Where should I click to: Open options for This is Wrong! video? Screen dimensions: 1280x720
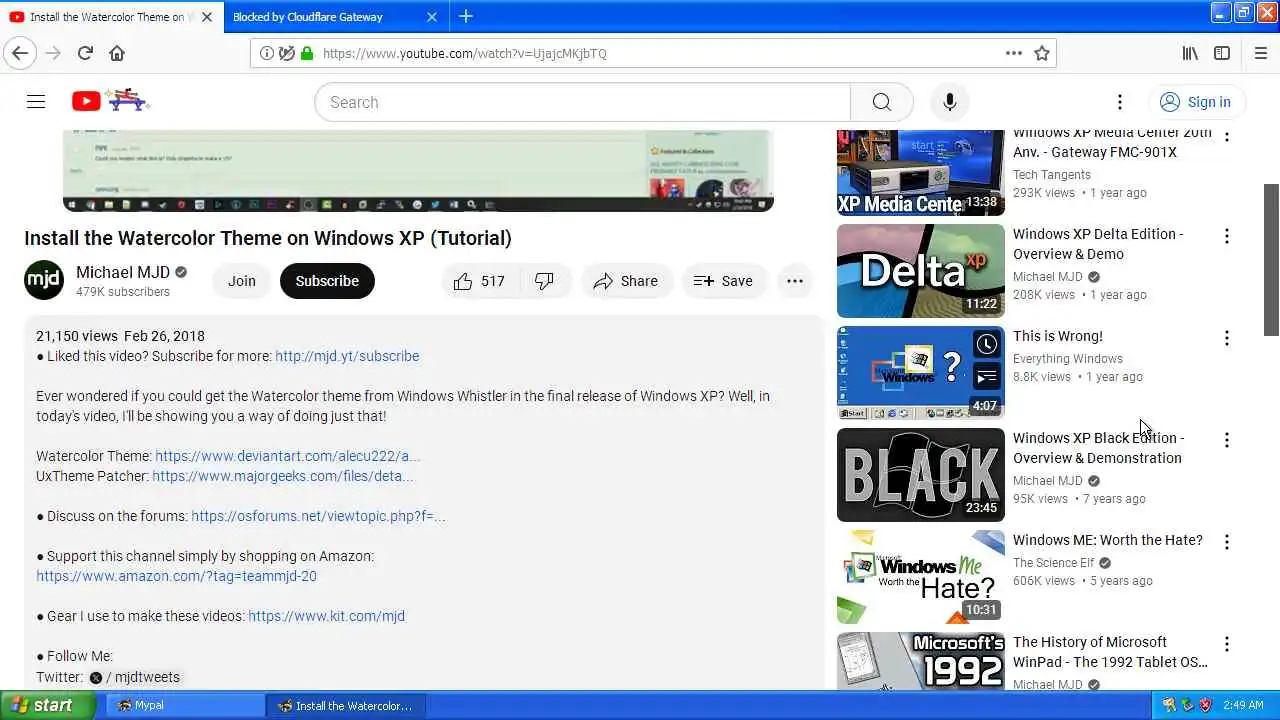[x=1227, y=338]
